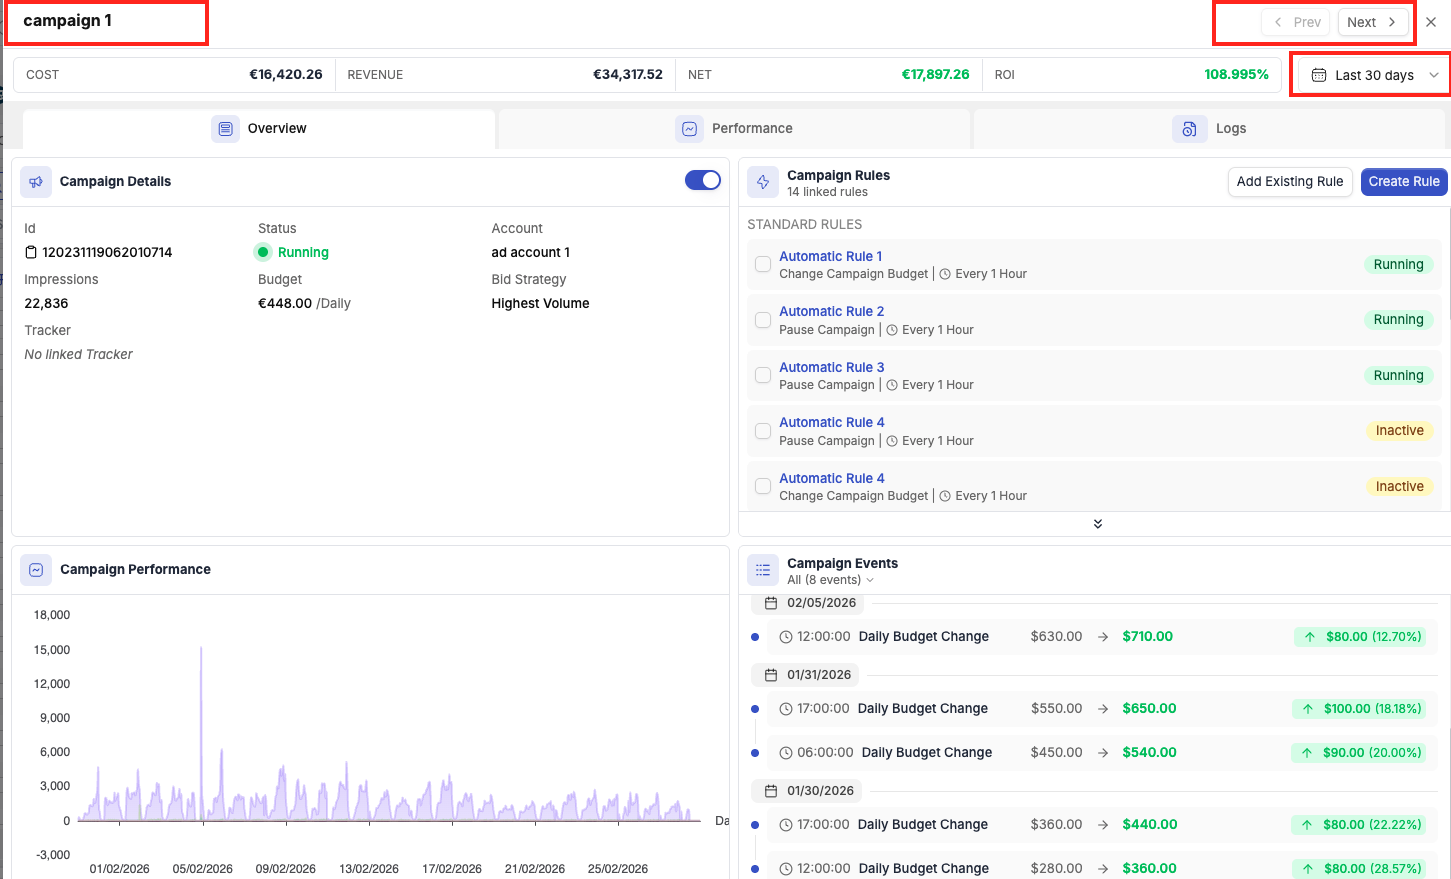
Task: Click the Create Rule button
Action: [x=1403, y=182]
